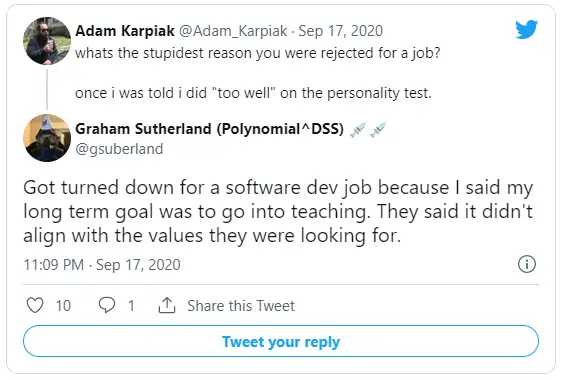
Task: Open Graham Sutherland (Polynomial^DSS) name
Action: (x=210, y=129)
